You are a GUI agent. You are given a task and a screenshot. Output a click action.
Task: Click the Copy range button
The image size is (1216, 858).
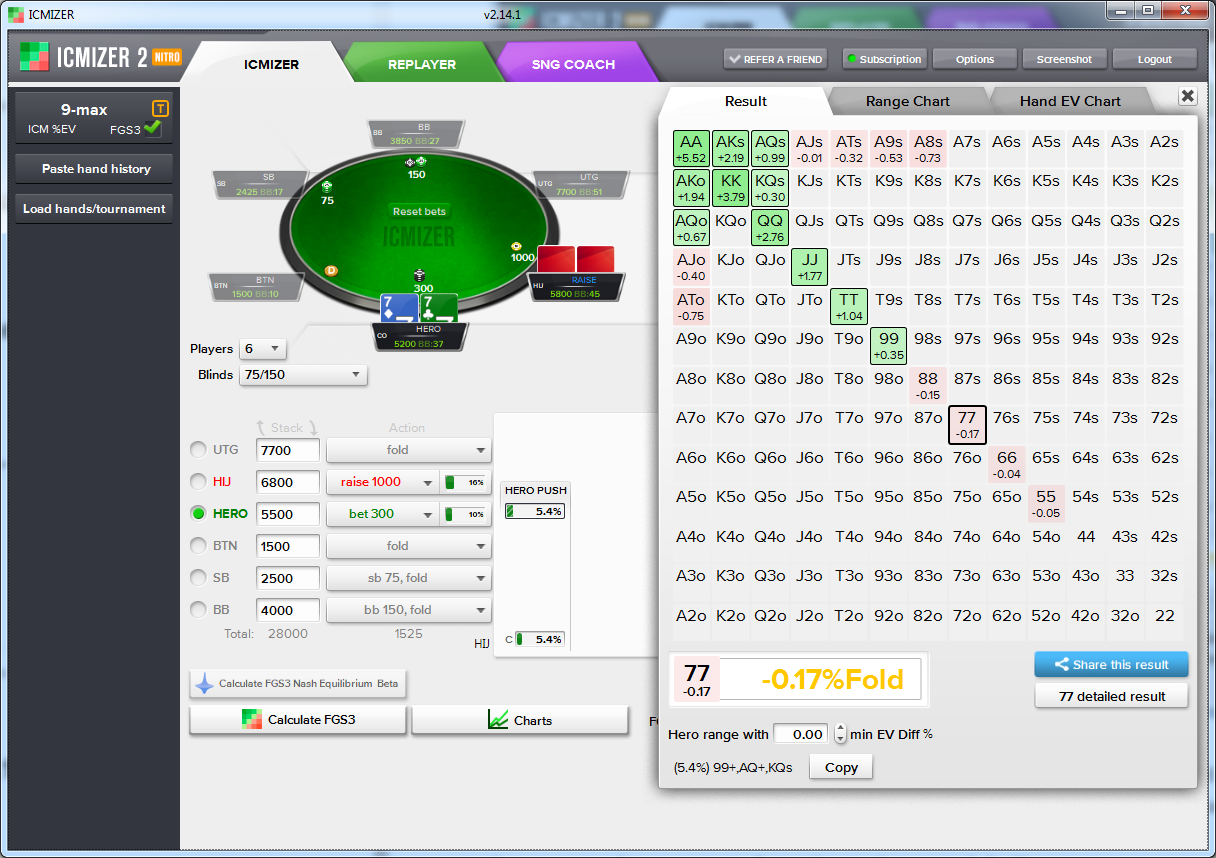pyautogui.click(x=841, y=767)
